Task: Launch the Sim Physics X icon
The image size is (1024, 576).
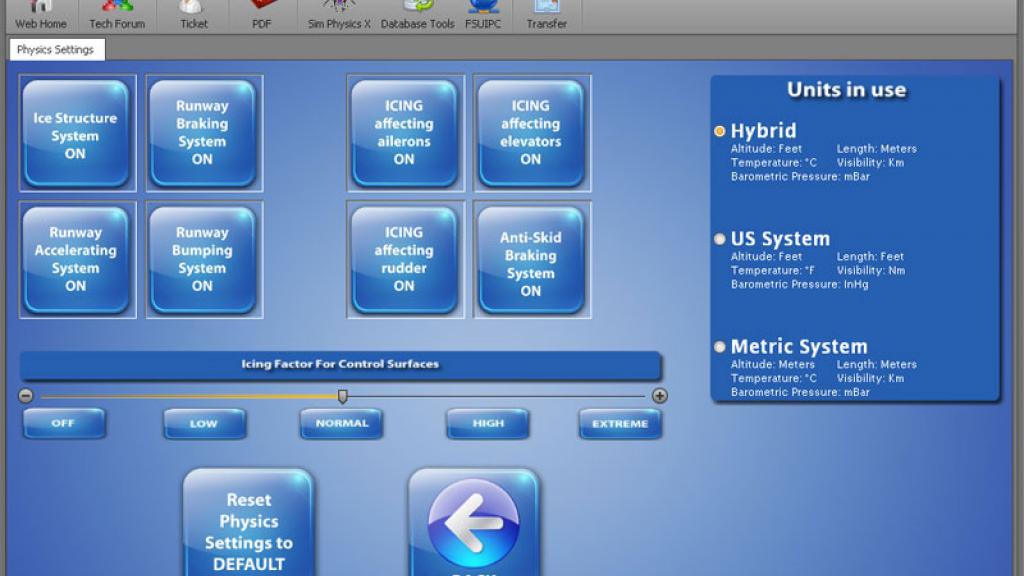Action: [x=338, y=14]
